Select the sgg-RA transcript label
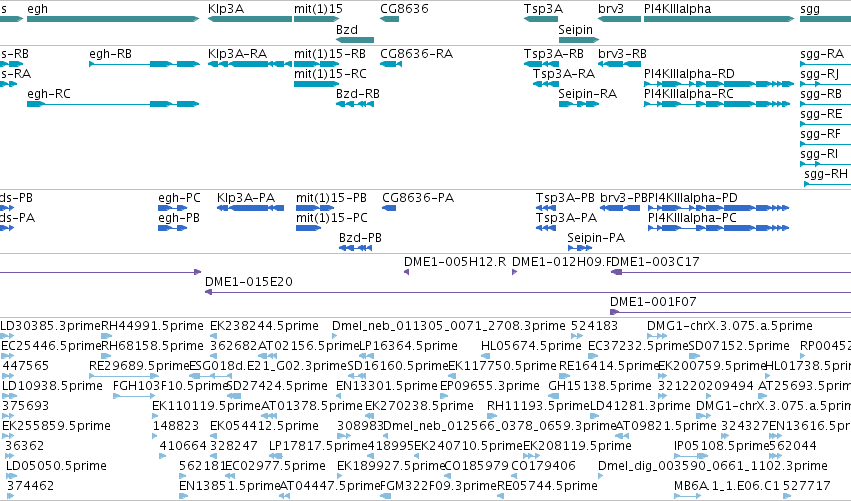 tap(822, 54)
